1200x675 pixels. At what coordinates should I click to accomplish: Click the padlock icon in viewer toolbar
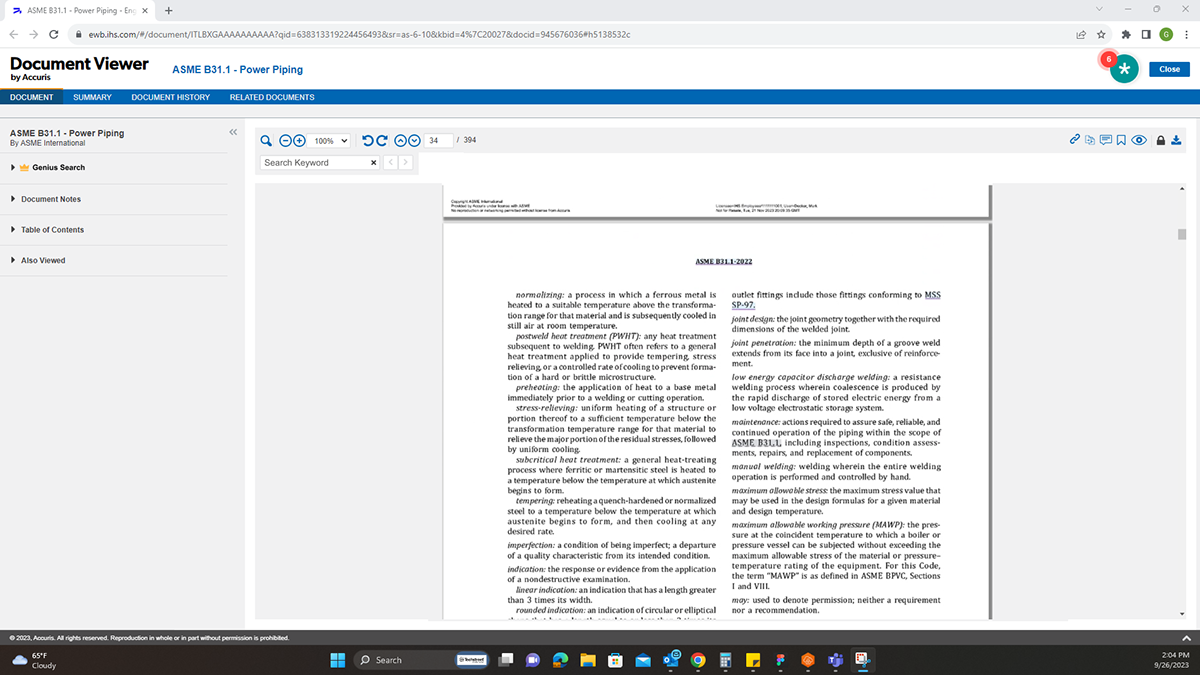1161,140
